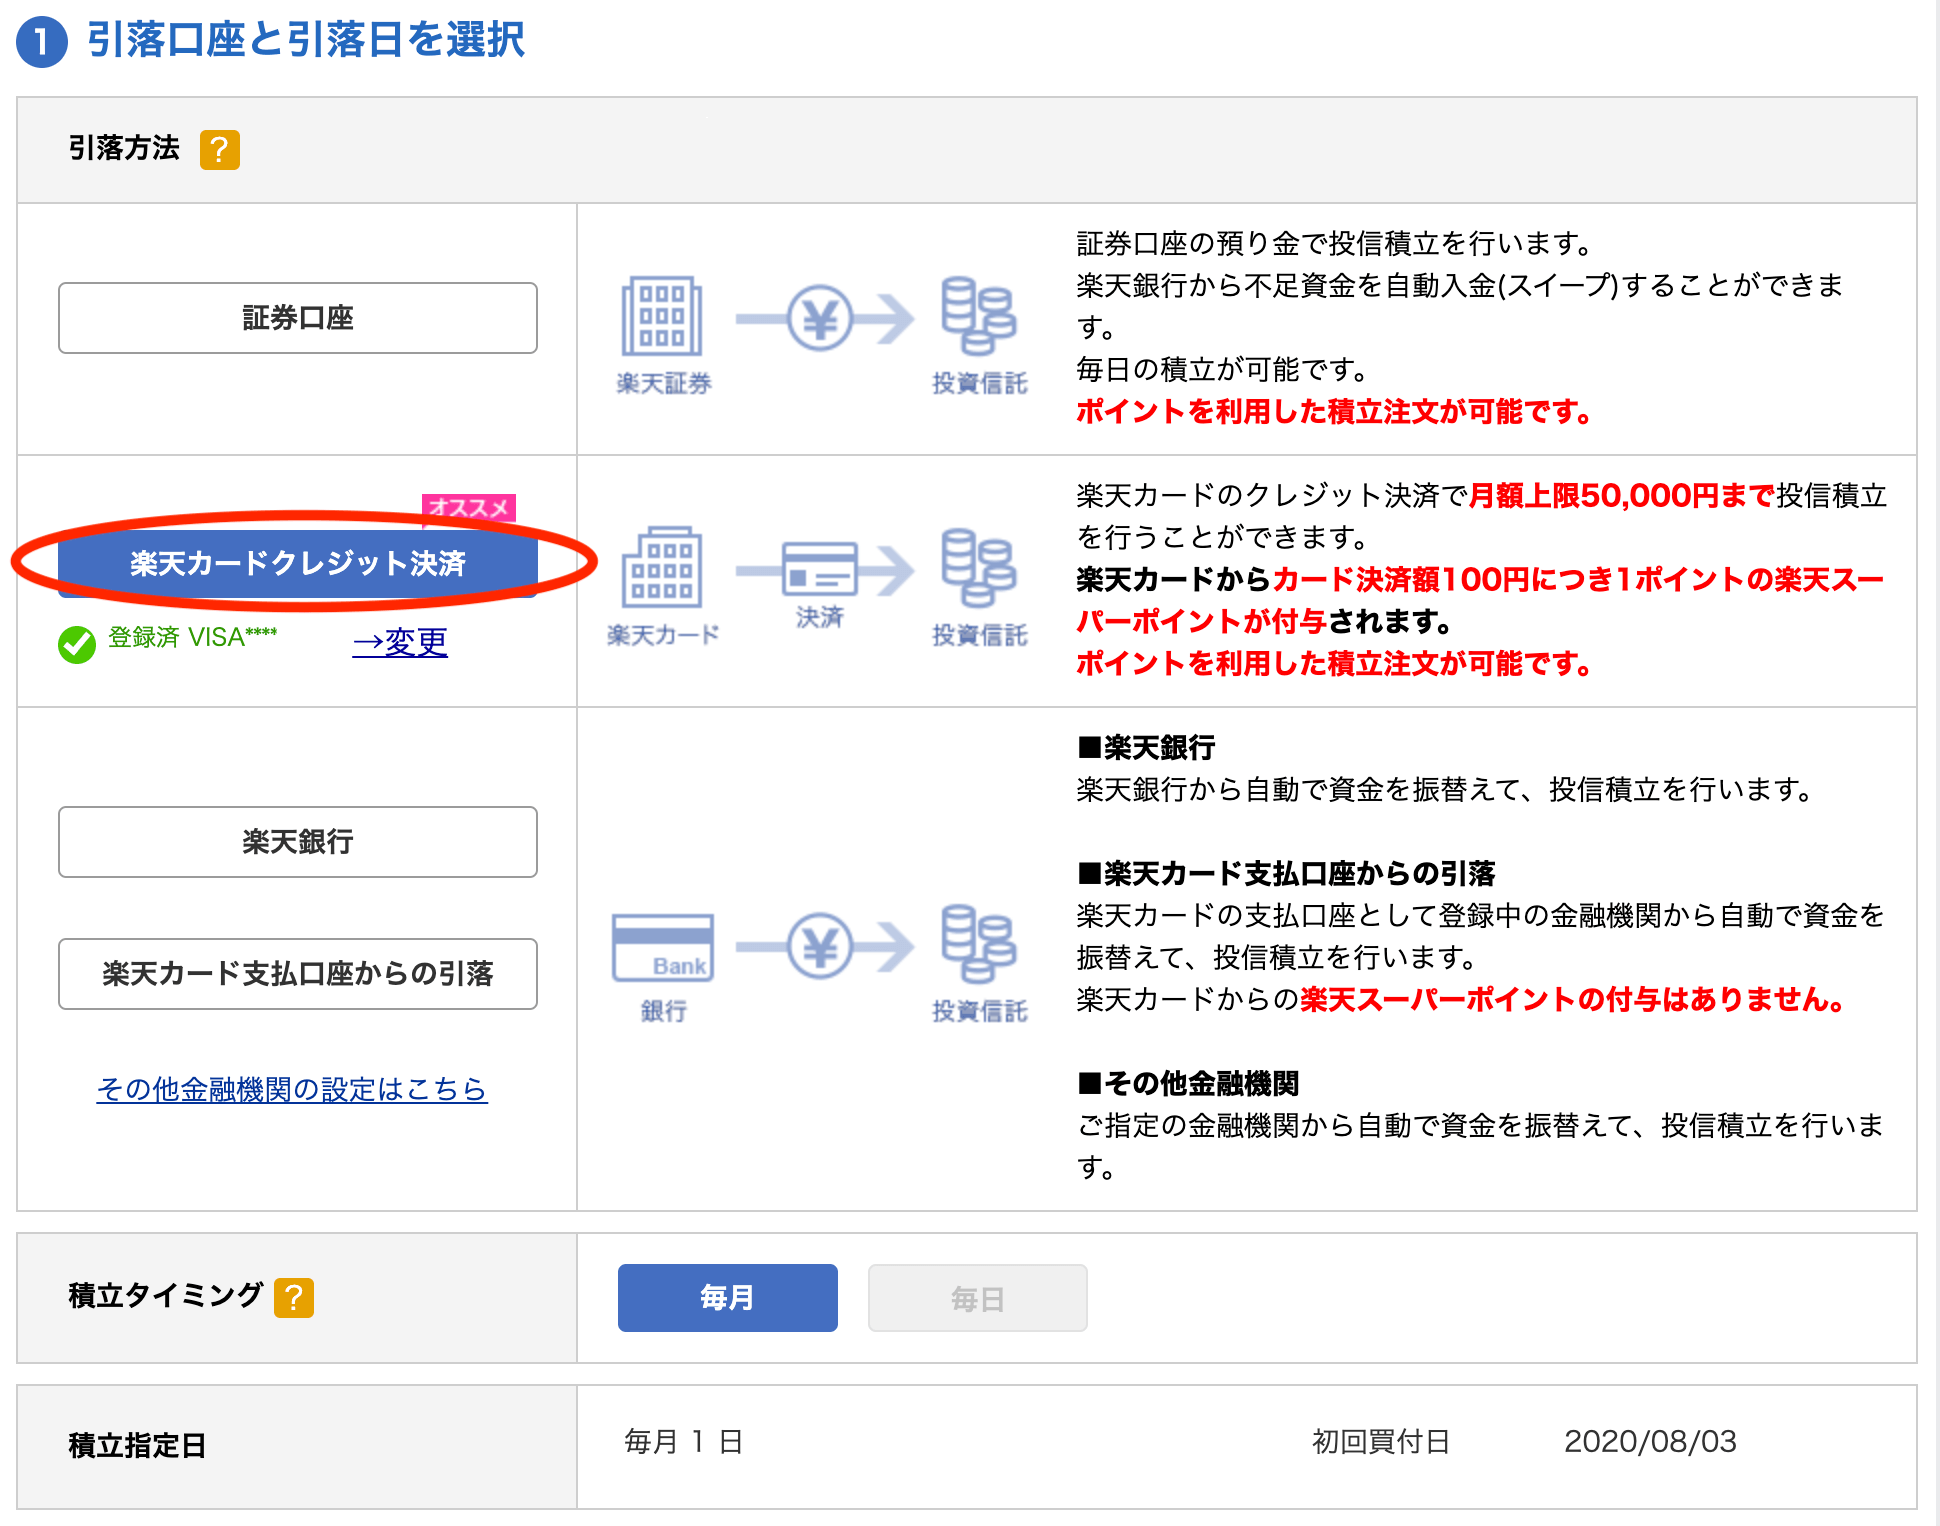The width and height of the screenshot is (1940, 1526).
Task: Open help icon next to 積立タイミング
Action: point(294,1298)
